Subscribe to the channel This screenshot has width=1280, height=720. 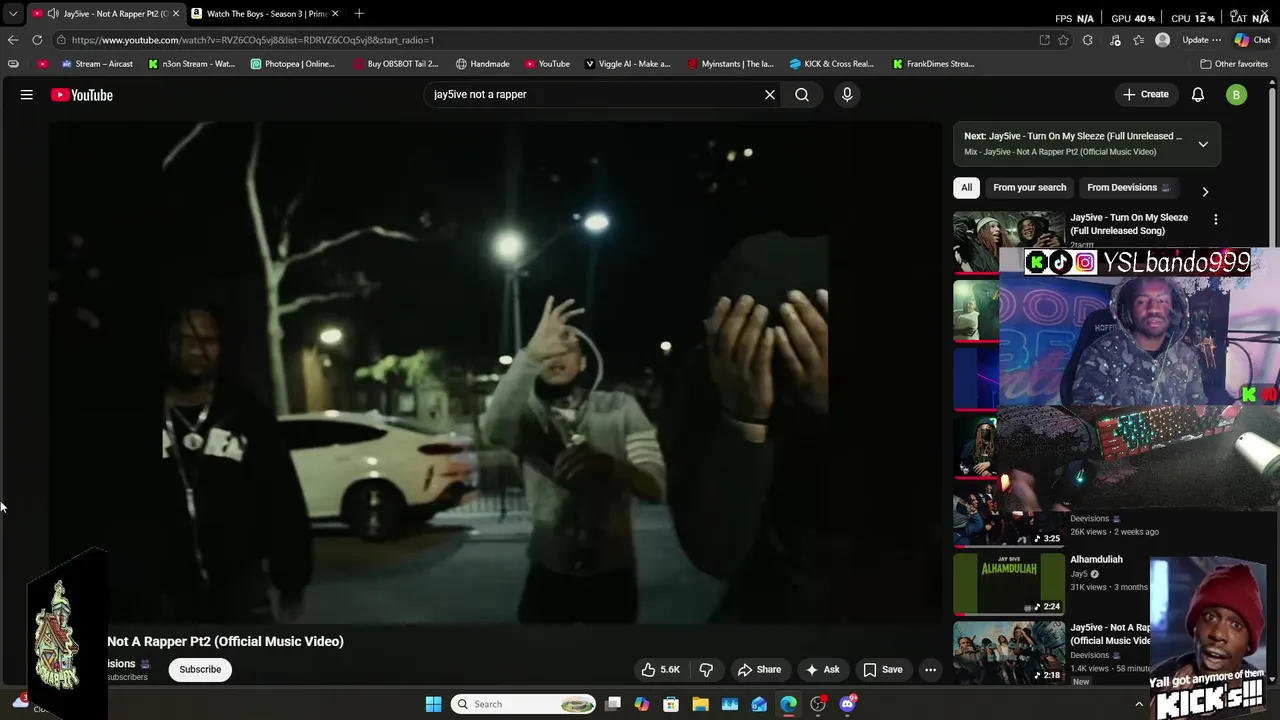[200, 670]
